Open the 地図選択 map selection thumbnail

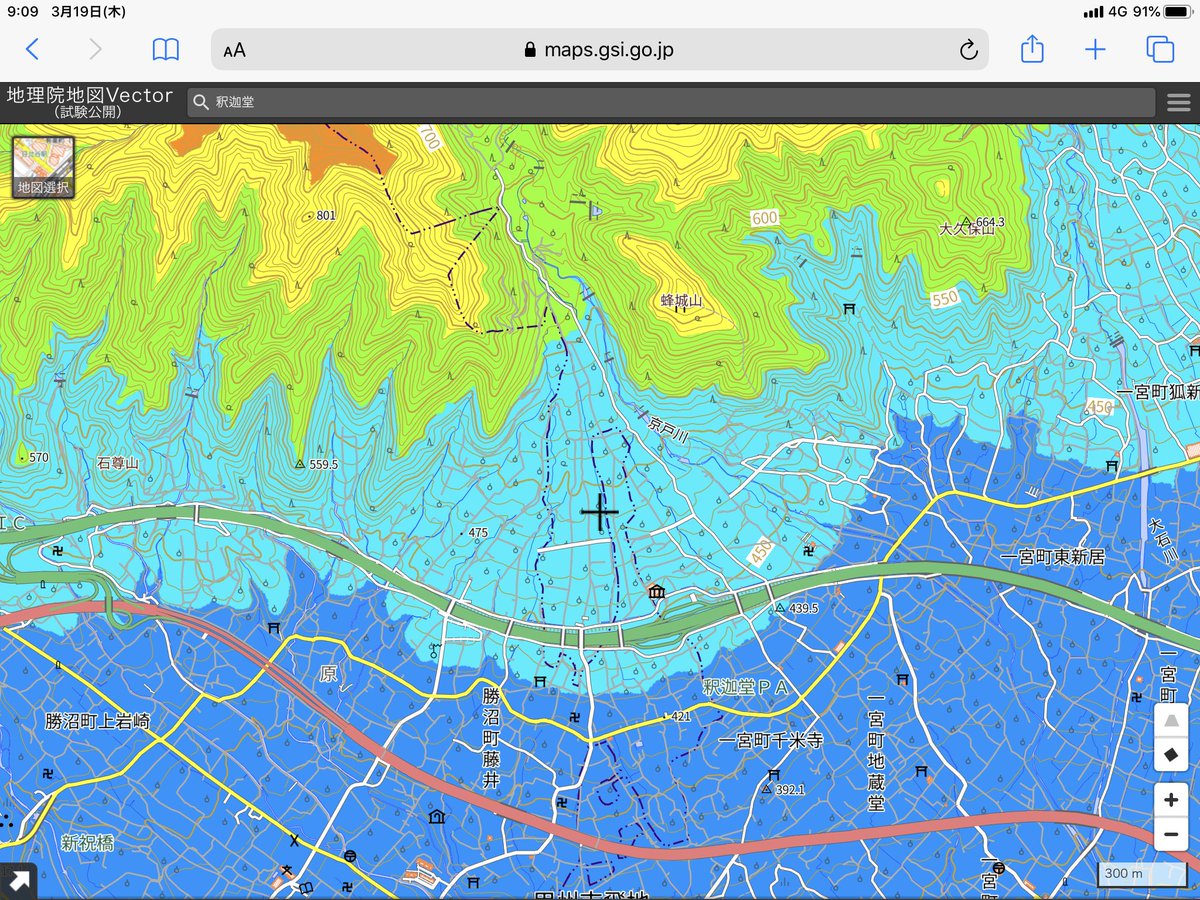tap(43, 167)
